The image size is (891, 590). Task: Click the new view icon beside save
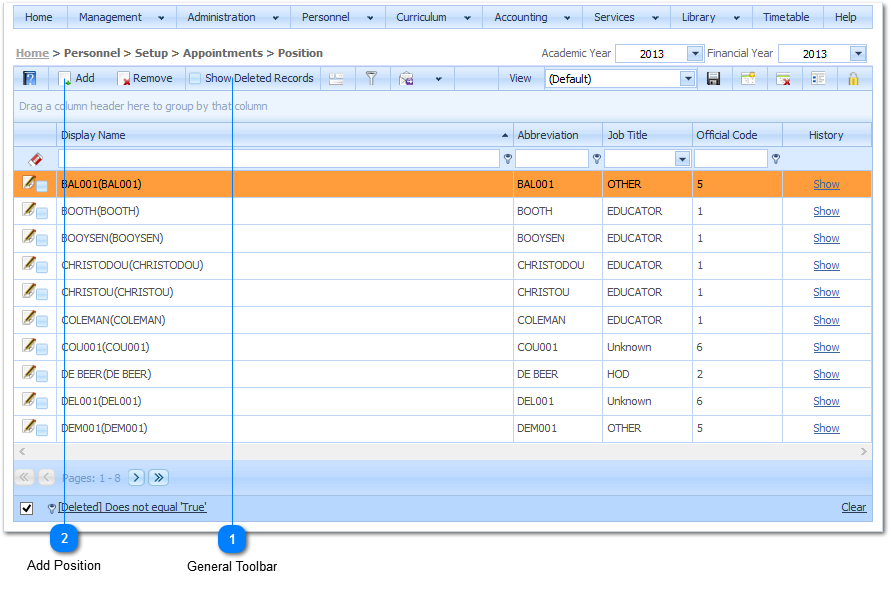point(748,78)
